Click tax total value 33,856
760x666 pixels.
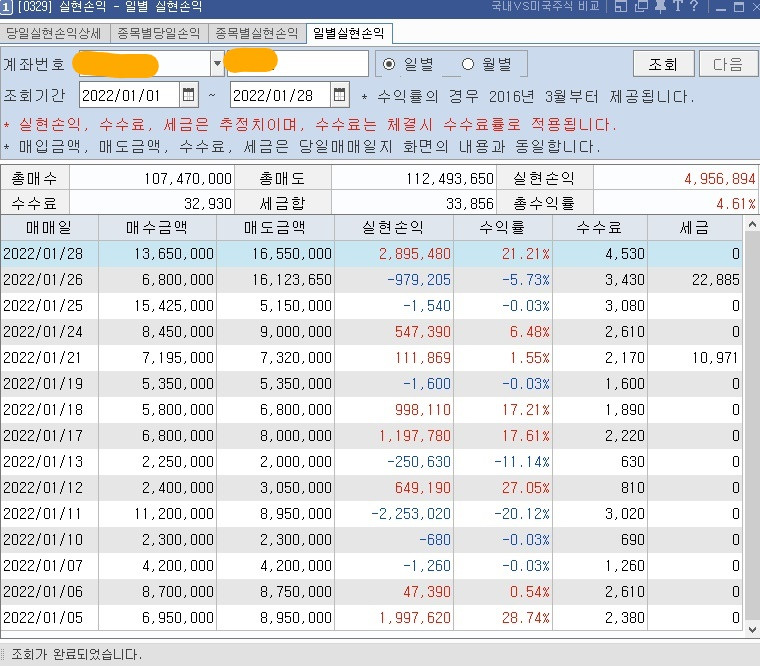tap(470, 204)
